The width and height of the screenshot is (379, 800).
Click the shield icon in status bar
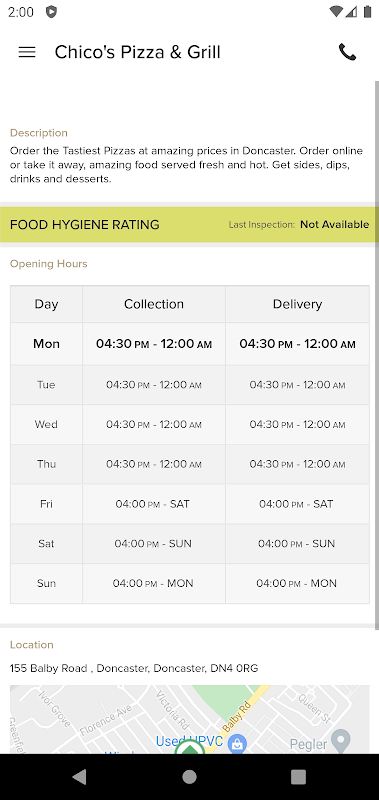pyautogui.click(x=51, y=12)
